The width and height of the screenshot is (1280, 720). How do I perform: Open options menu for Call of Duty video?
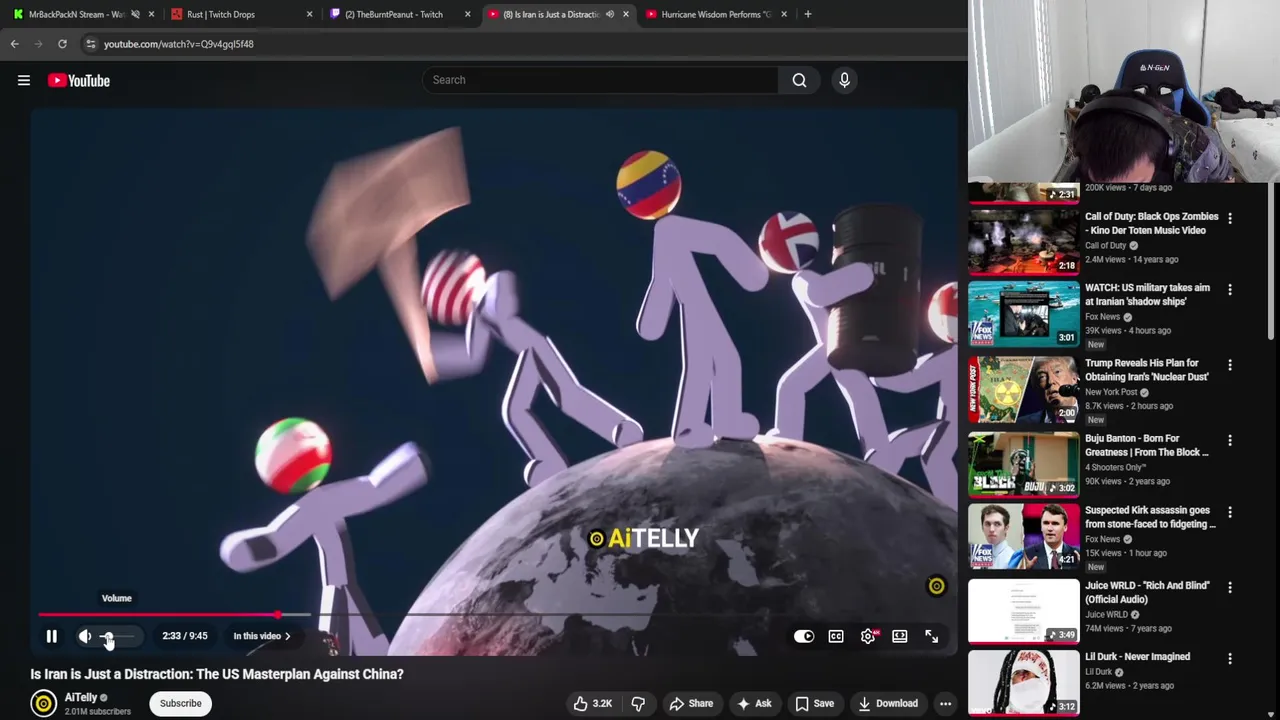pos(1230,218)
